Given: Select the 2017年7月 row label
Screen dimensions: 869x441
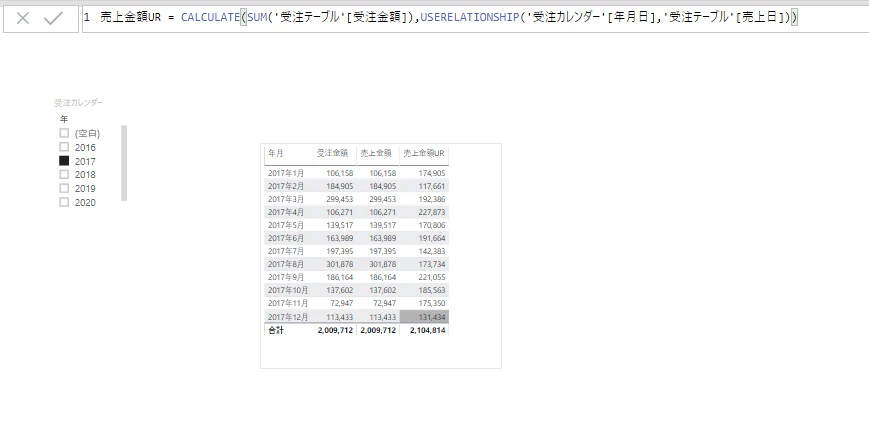Looking at the screenshot, I should pyautogui.click(x=286, y=251).
